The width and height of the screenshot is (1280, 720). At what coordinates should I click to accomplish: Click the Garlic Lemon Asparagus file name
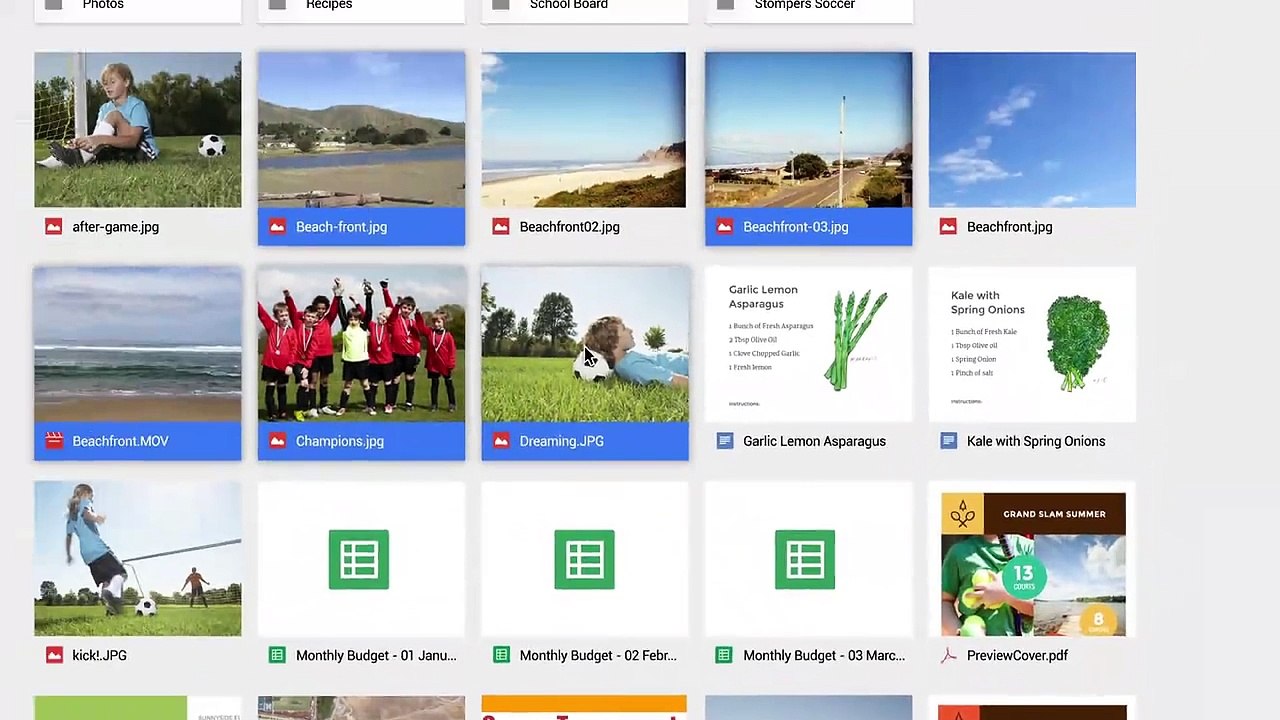point(814,441)
